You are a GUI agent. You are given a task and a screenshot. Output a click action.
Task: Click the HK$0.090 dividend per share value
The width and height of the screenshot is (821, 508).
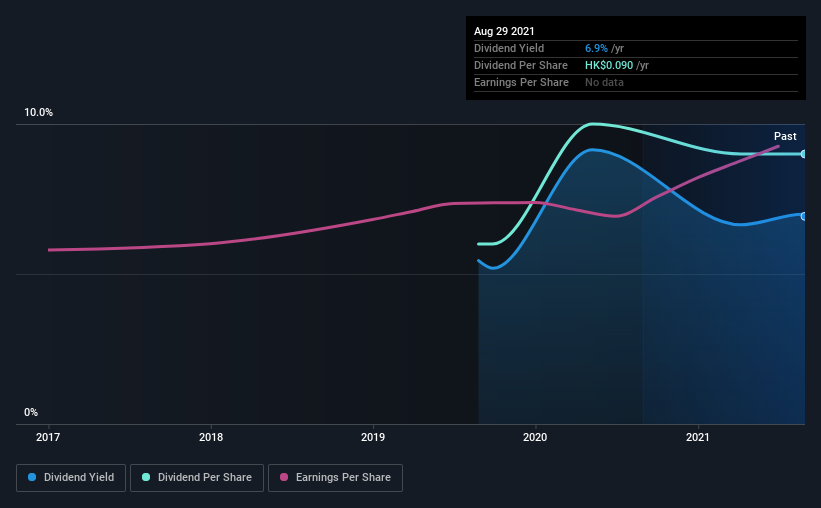click(609, 65)
